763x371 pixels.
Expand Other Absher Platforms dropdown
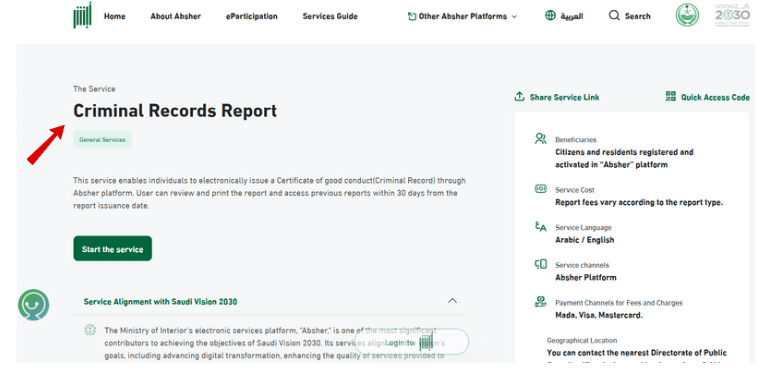[463, 16]
